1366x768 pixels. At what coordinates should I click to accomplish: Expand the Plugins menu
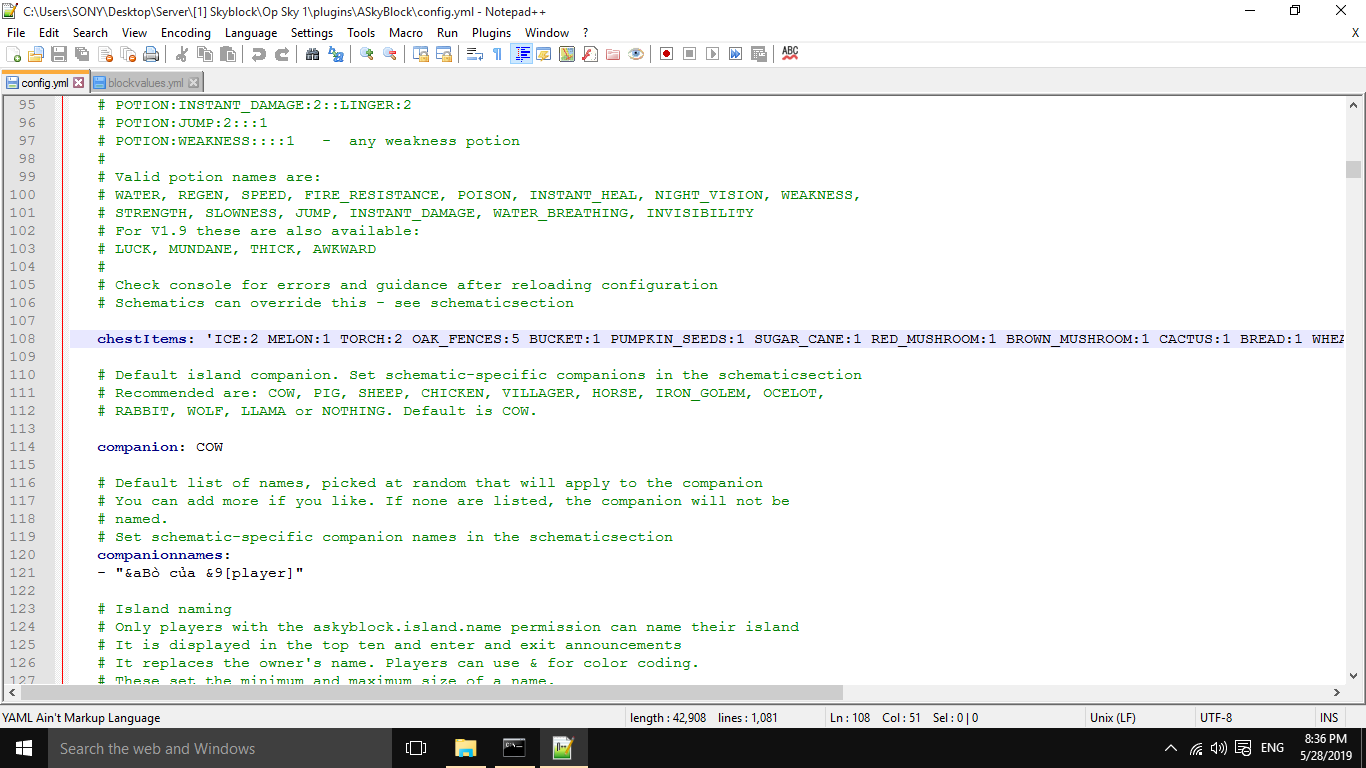(x=491, y=33)
